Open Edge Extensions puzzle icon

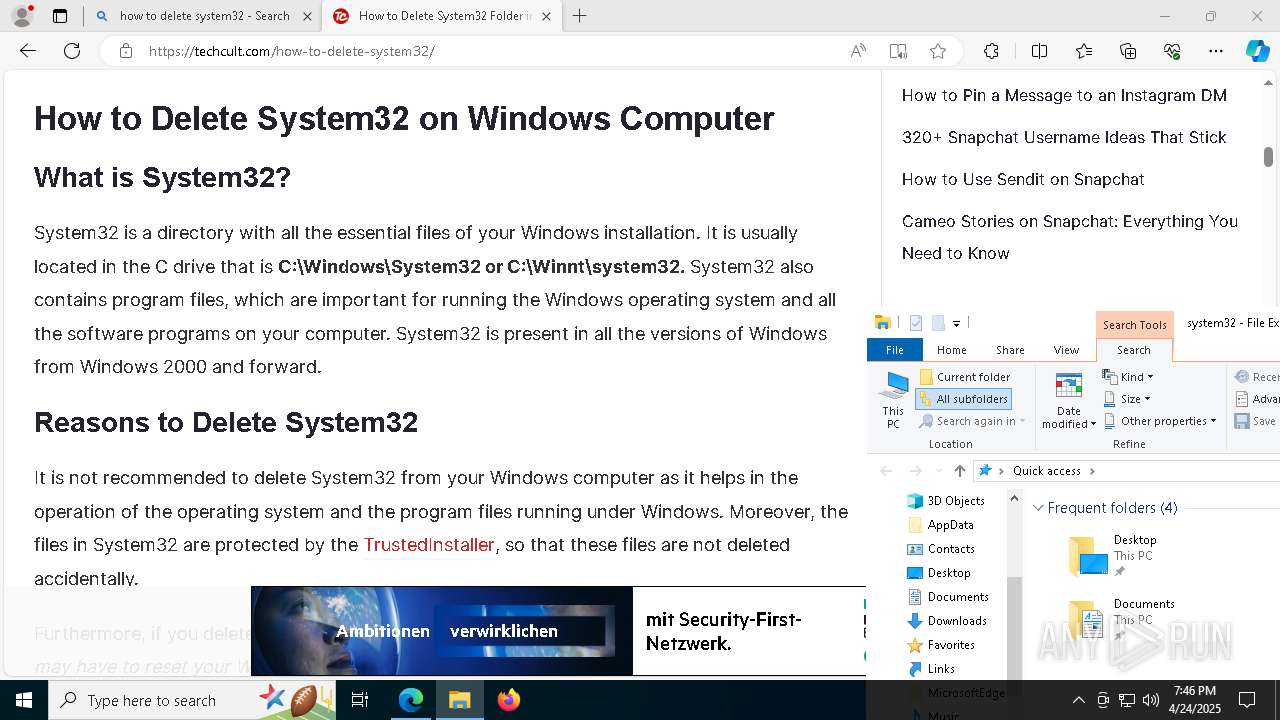point(991,51)
